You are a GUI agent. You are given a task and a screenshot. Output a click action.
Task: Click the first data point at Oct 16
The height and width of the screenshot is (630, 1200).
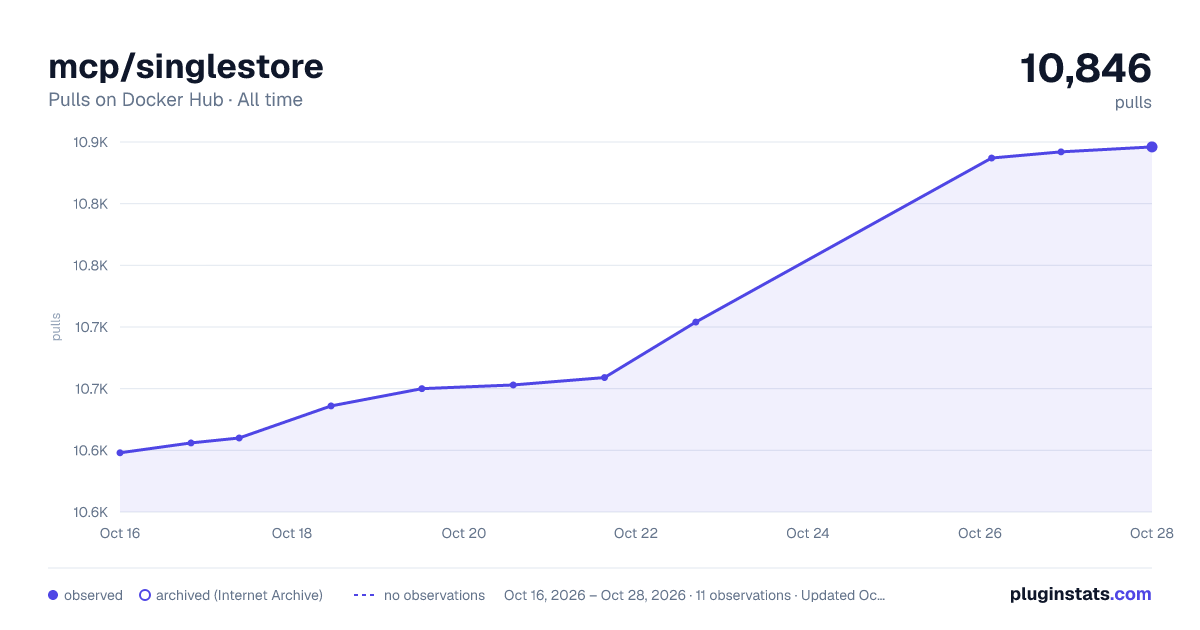coord(120,453)
